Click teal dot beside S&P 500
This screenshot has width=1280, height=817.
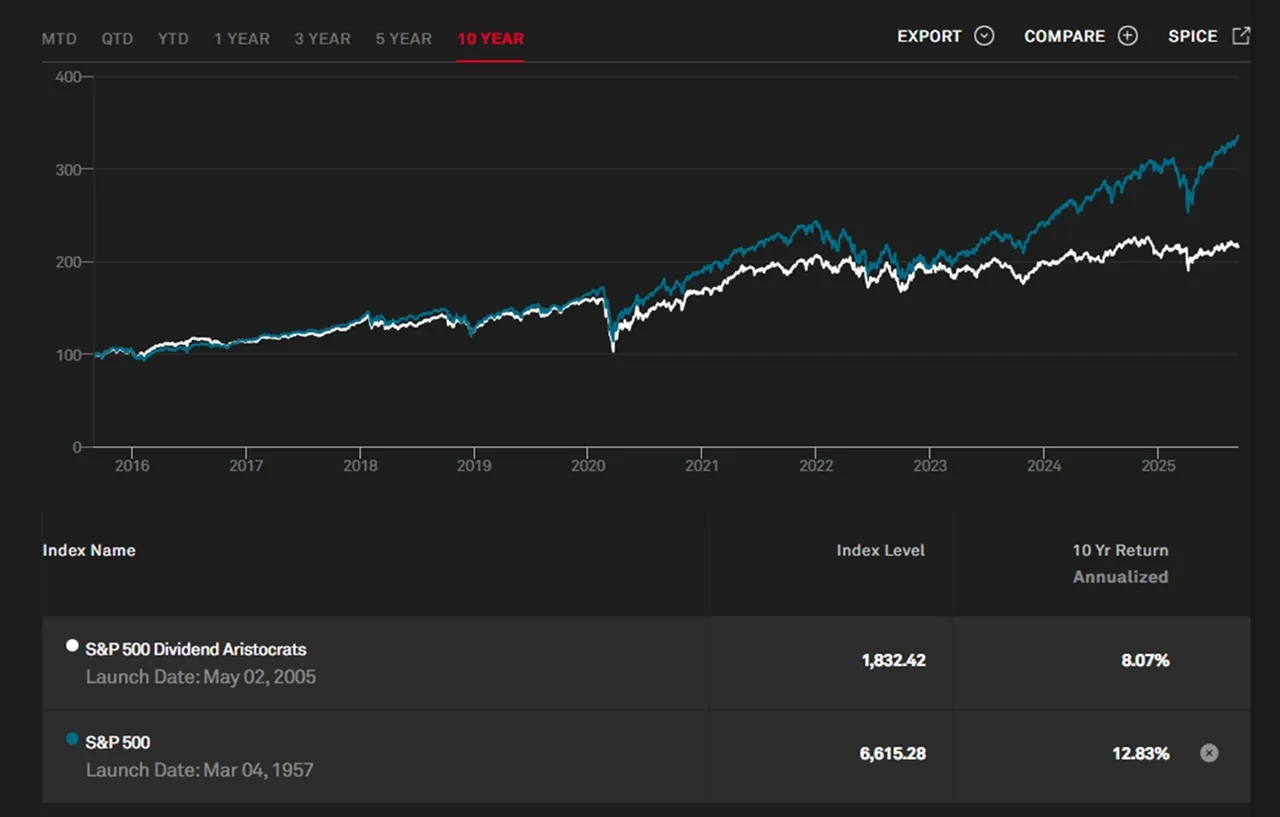72,739
